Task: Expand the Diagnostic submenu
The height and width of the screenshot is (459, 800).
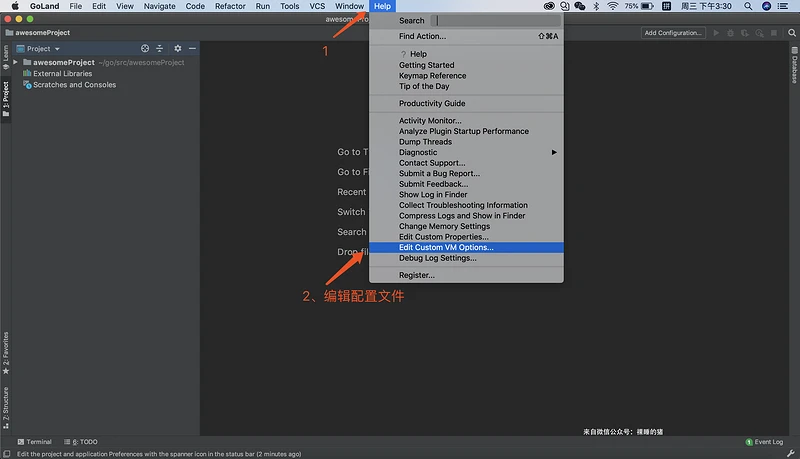Action: (x=466, y=152)
